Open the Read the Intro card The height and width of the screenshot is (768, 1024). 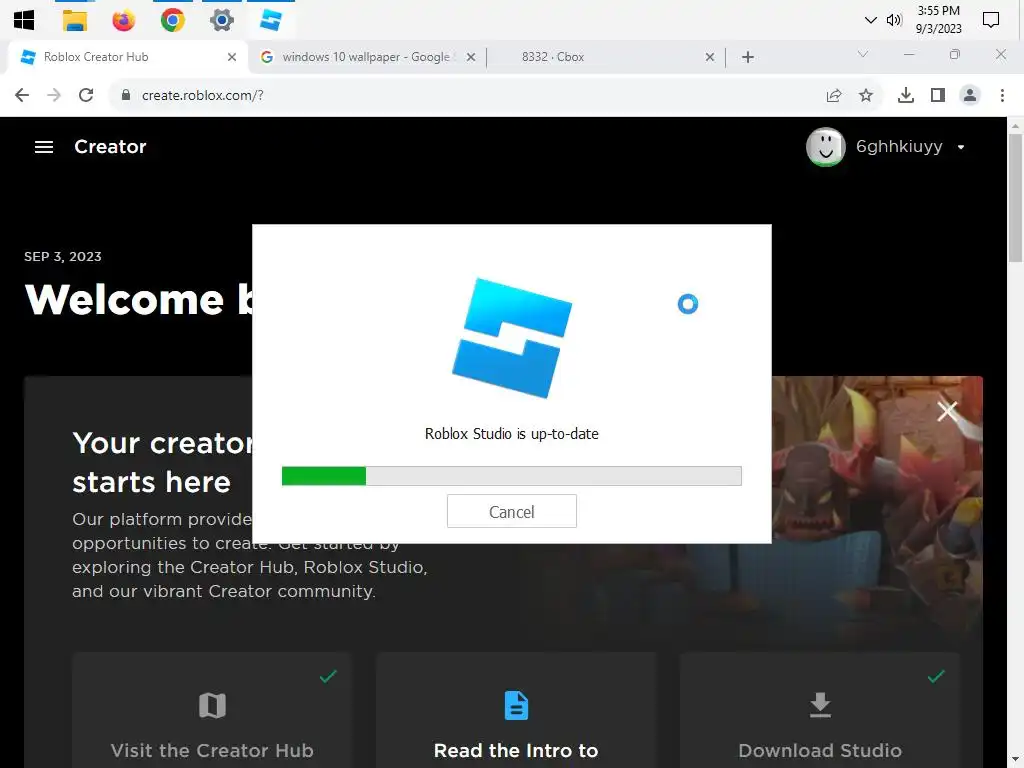(x=516, y=710)
